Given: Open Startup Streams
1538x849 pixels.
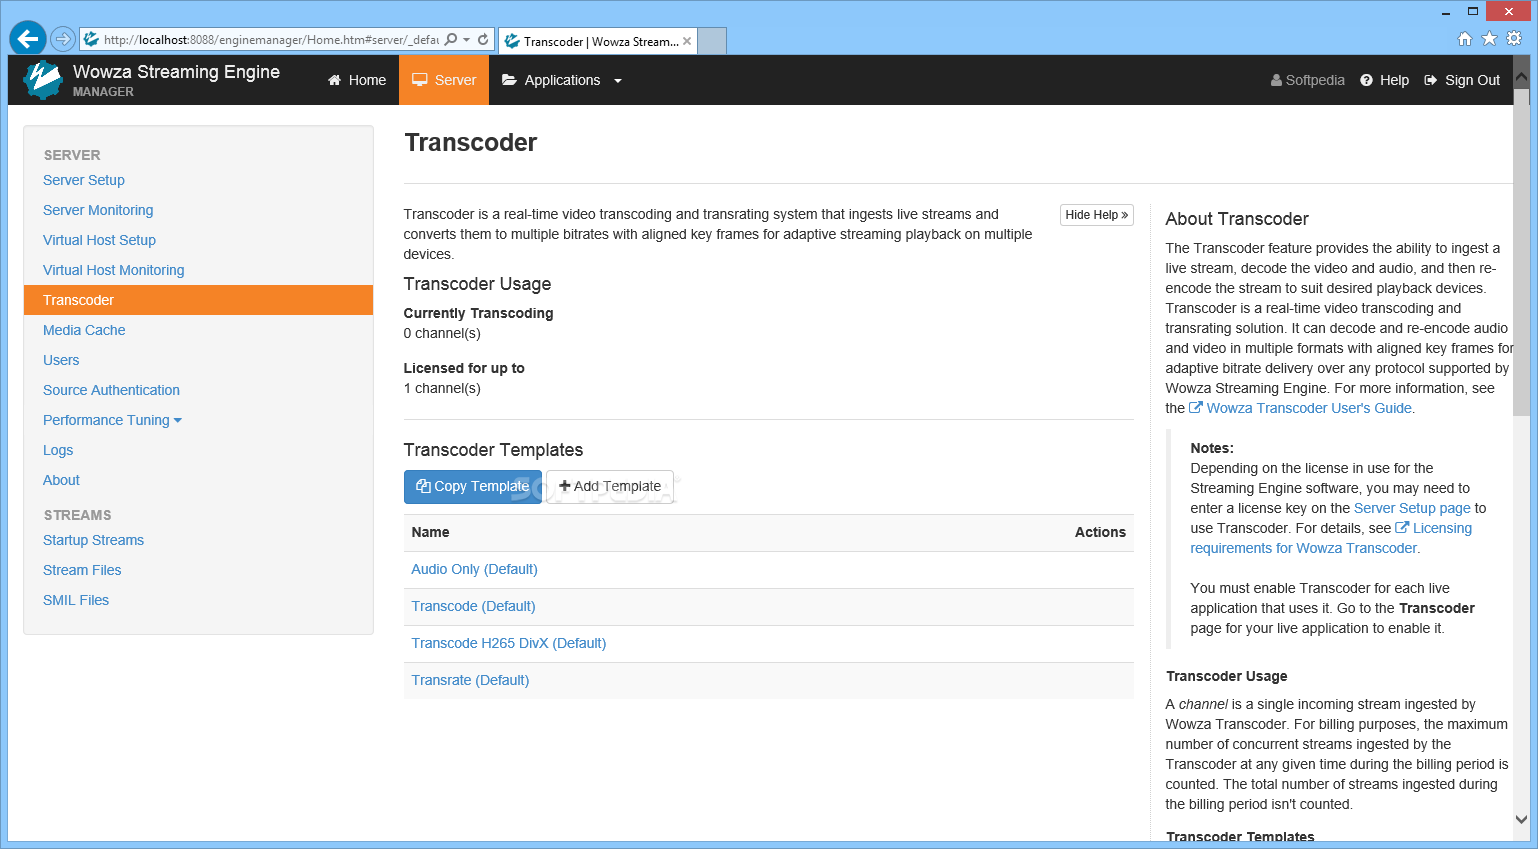Looking at the screenshot, I should pos(93,540).
